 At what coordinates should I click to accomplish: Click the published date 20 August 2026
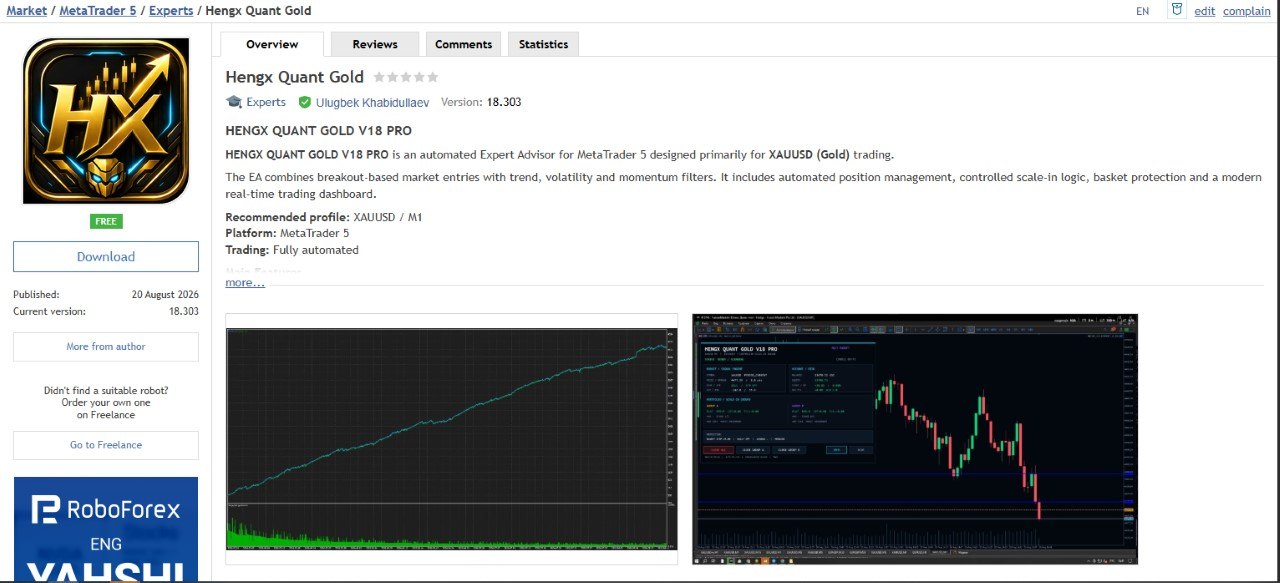165,295
